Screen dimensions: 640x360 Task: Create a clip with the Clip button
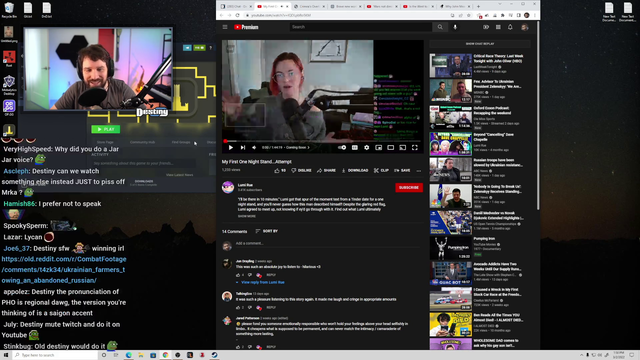(x=381, y=170)
